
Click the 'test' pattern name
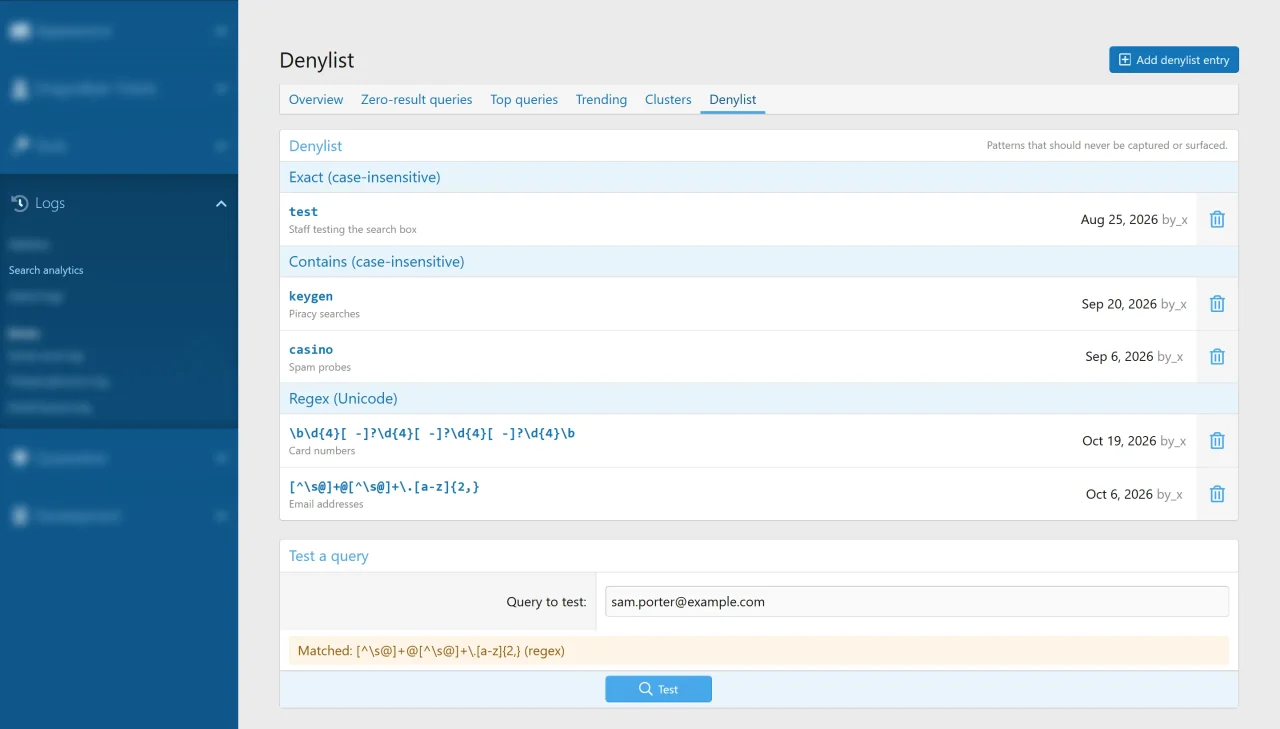303,212
